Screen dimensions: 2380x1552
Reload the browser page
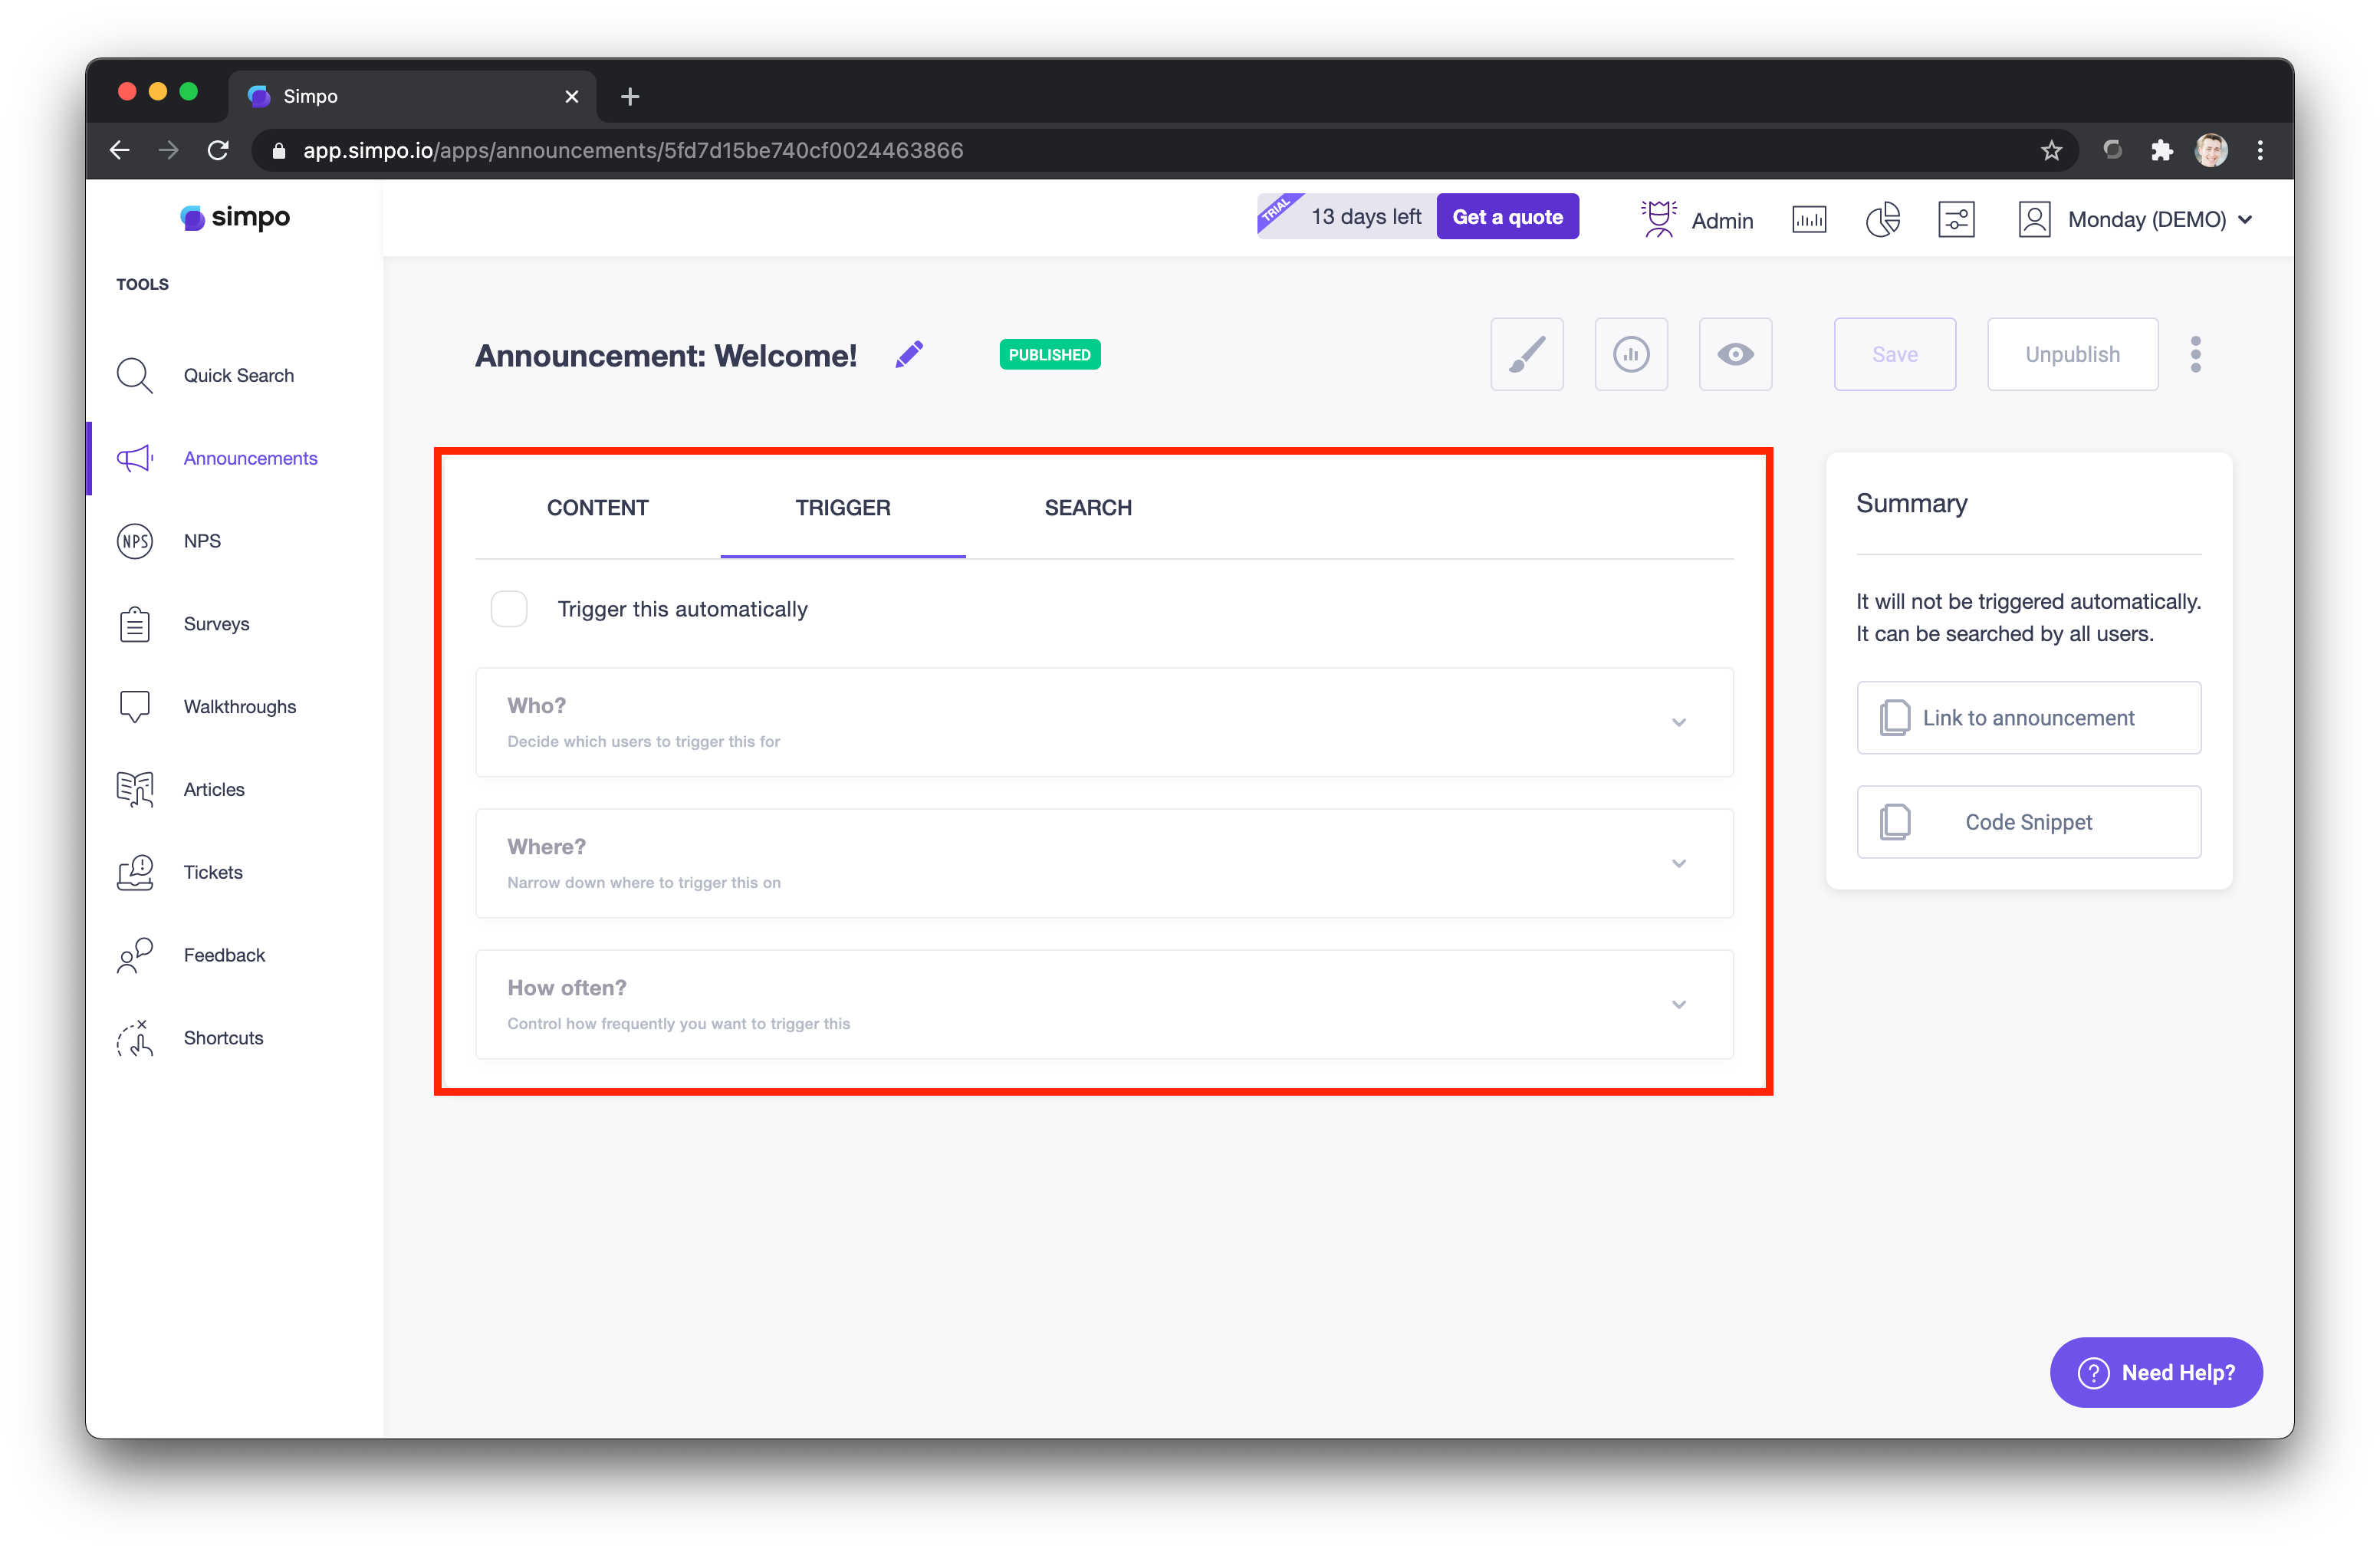(218, 150)
